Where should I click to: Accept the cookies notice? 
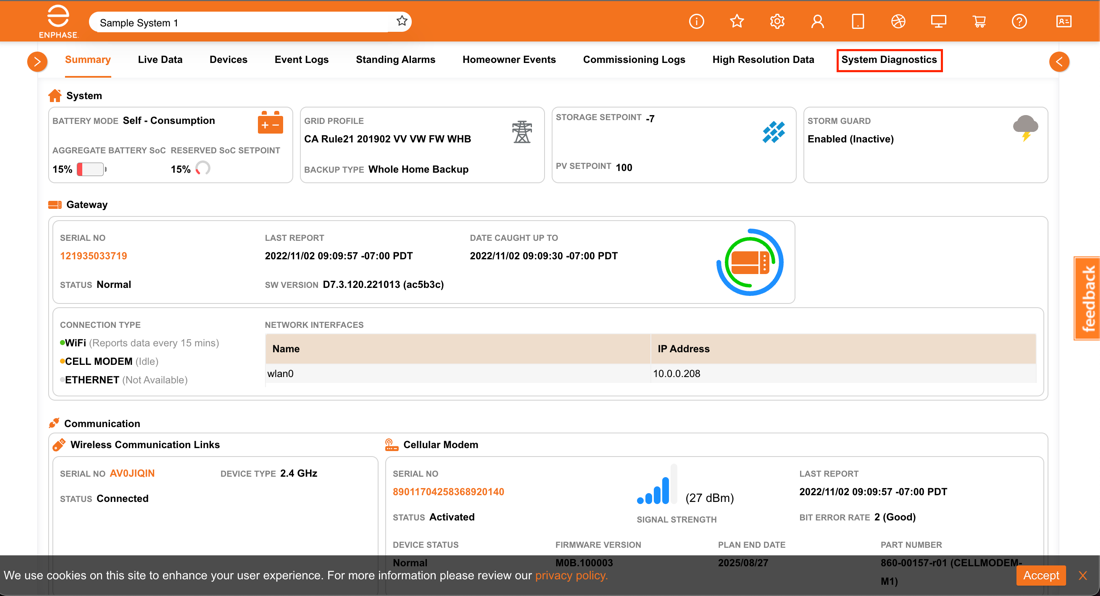tap(1040, 575)
